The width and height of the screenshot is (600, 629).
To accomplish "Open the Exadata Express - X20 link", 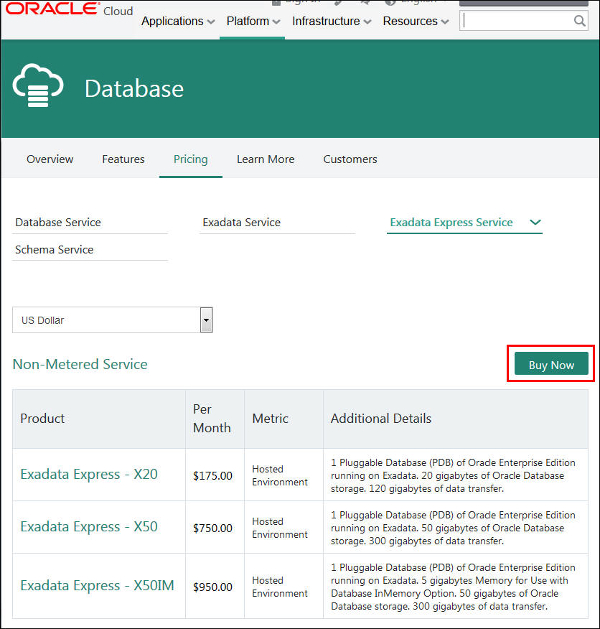I will point(89,474).
